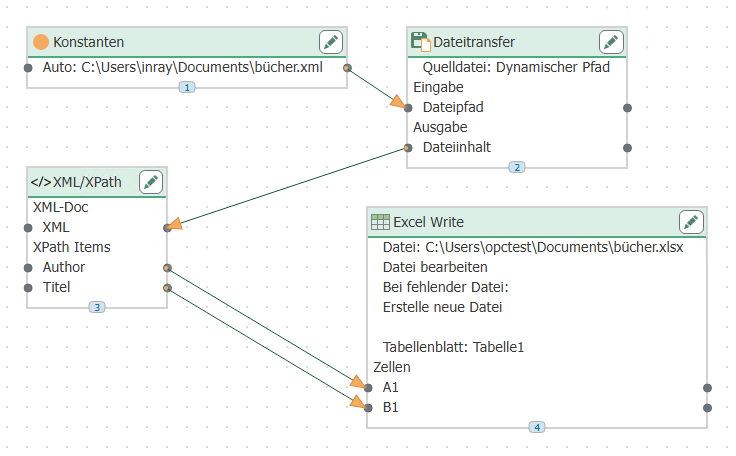Click the Dateiinhalt output port on left
The width and height of the screenshot is (736, 456).
(407, 147)
